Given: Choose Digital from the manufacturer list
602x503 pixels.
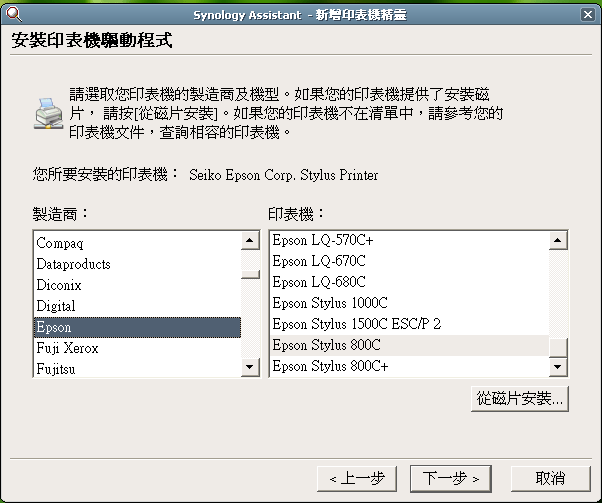Looking at the screenshot, I should click(x=137, y=306).
